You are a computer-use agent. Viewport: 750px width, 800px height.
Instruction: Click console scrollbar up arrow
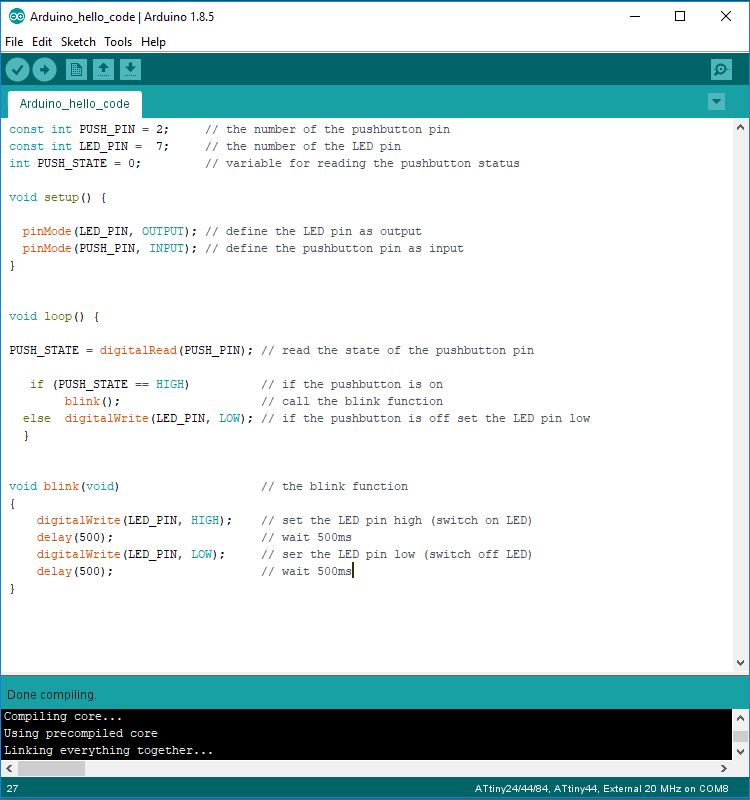coord(740,718)
